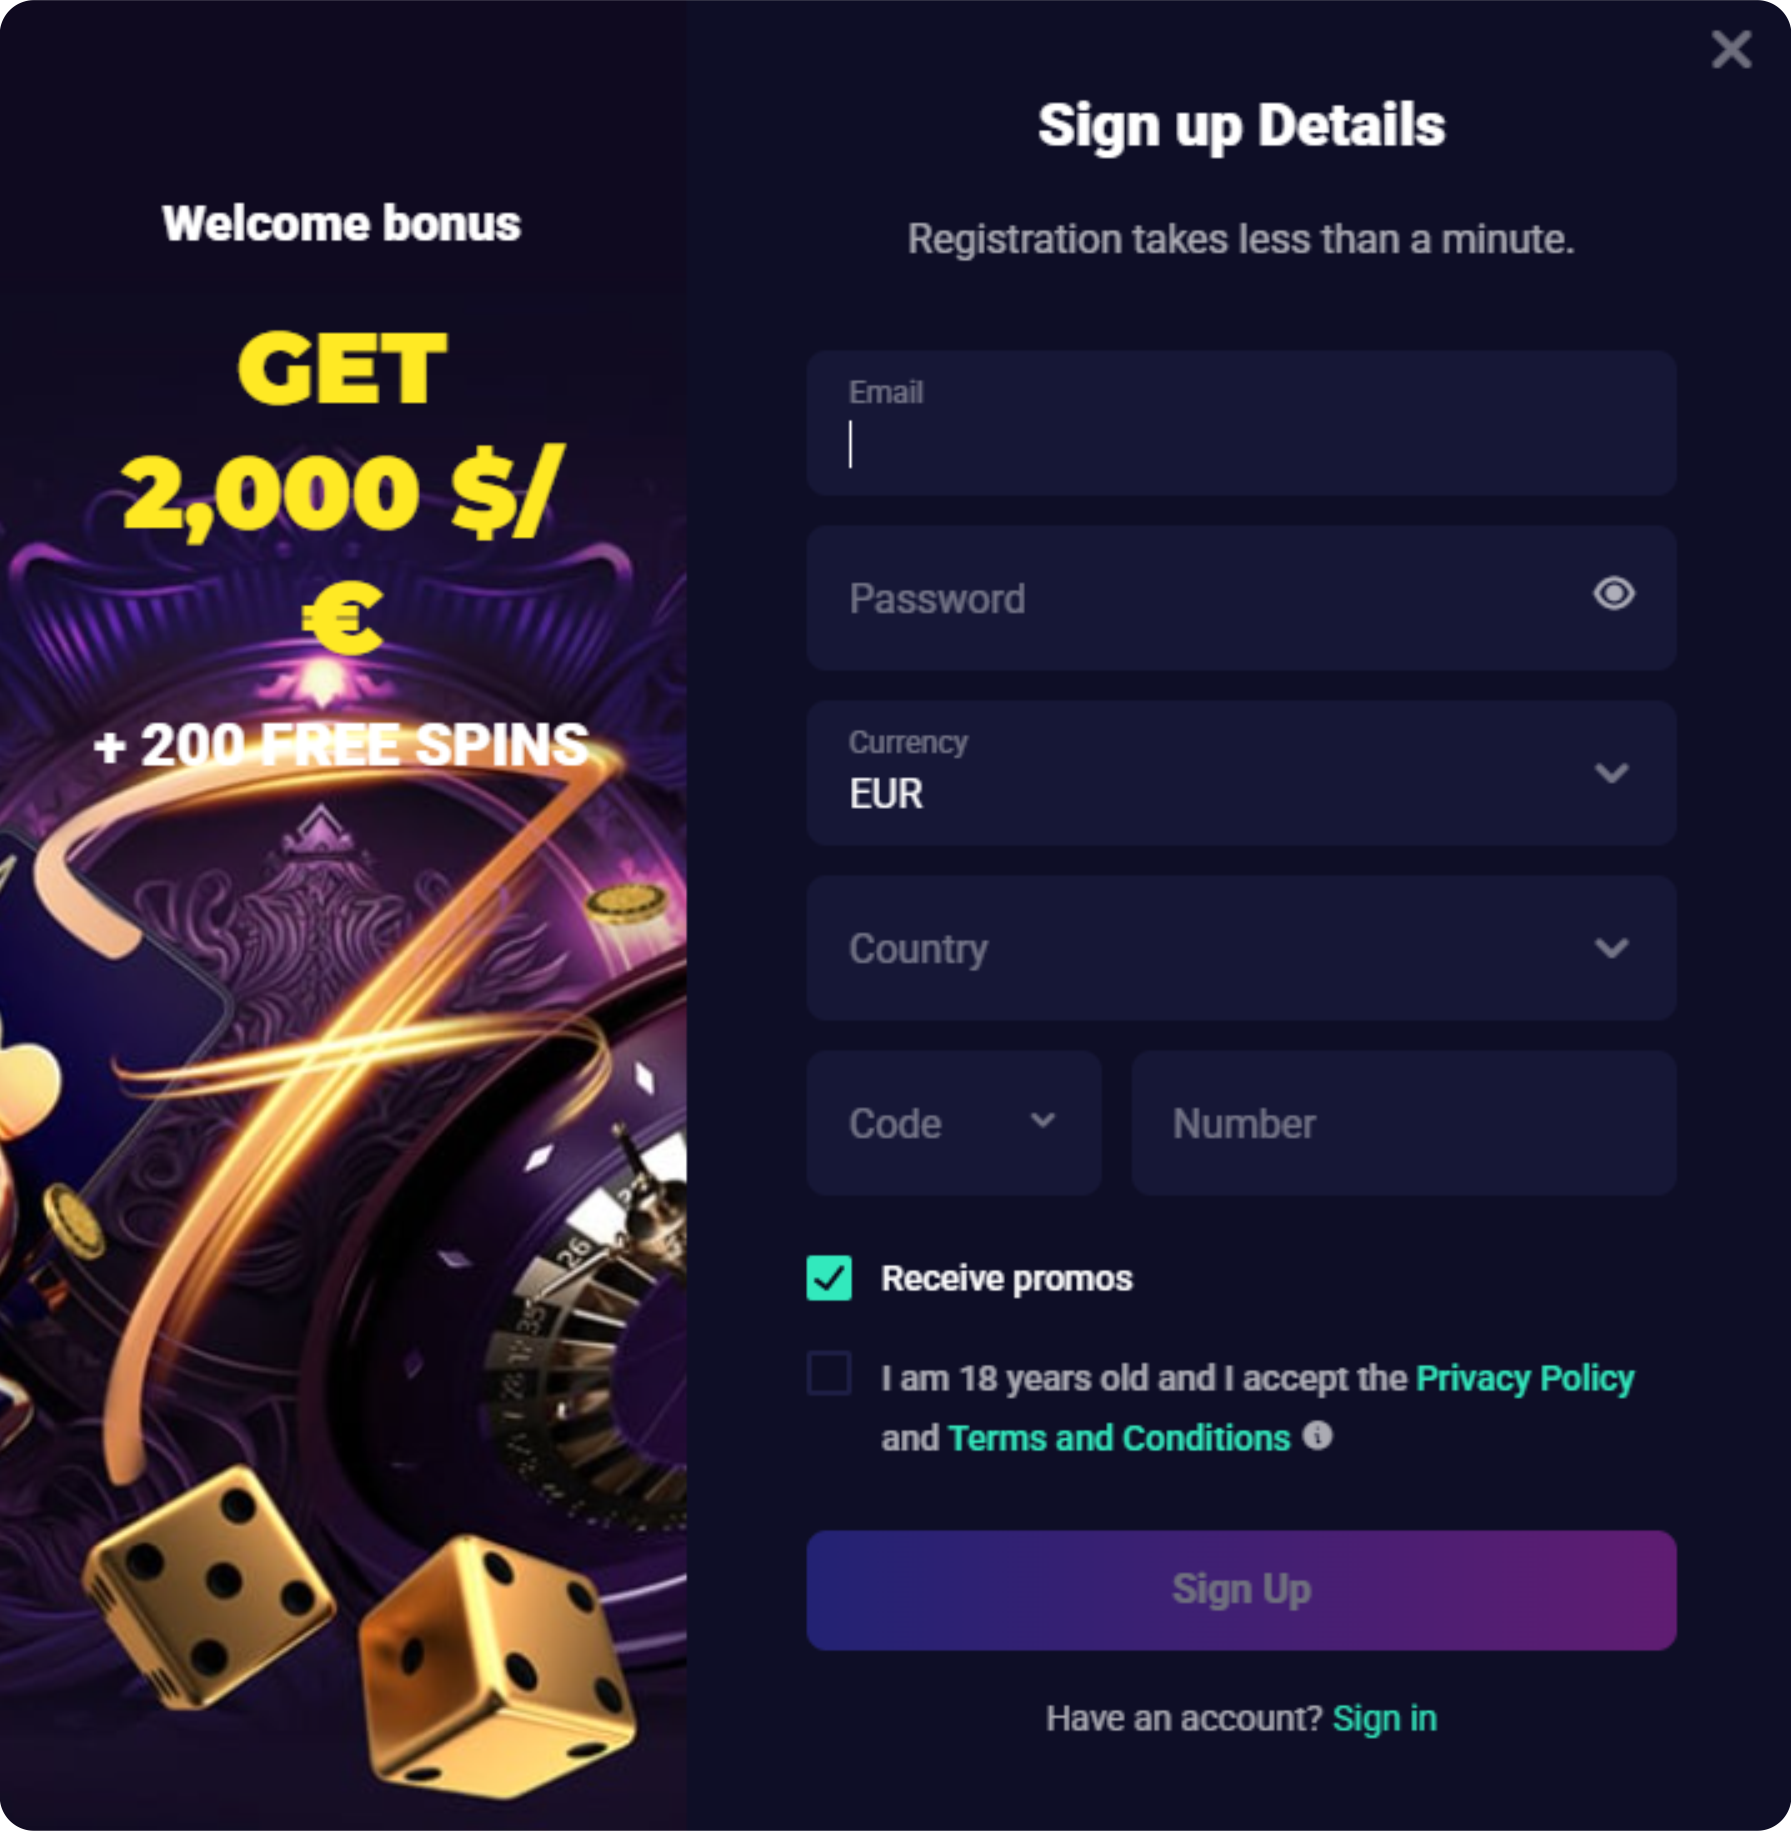Show password with the eye icon
The width and height of the screenshot is (1791, 1831).
[1613, 594]
